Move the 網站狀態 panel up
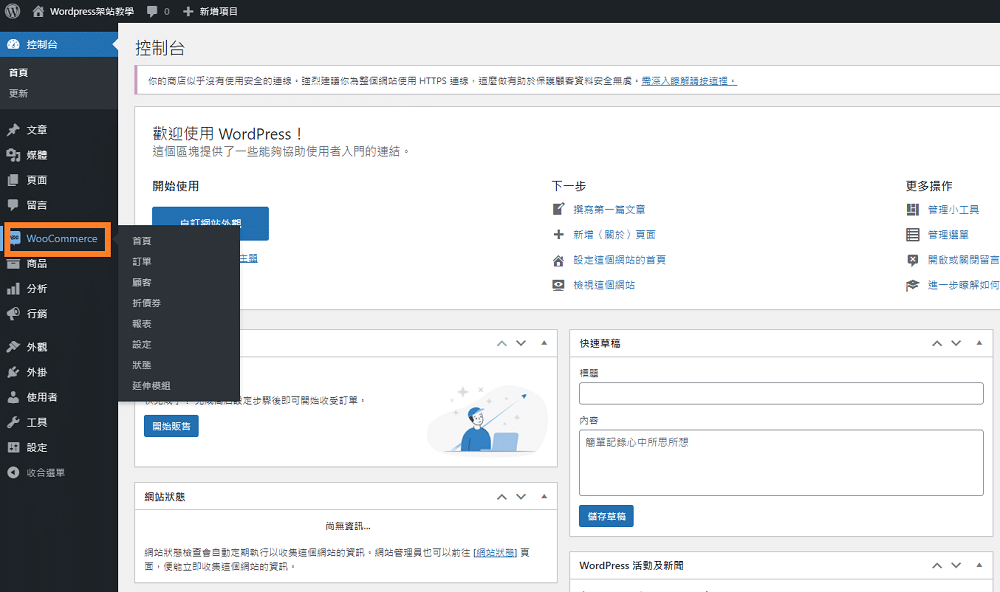1000x592 pixels. point(502,496)
